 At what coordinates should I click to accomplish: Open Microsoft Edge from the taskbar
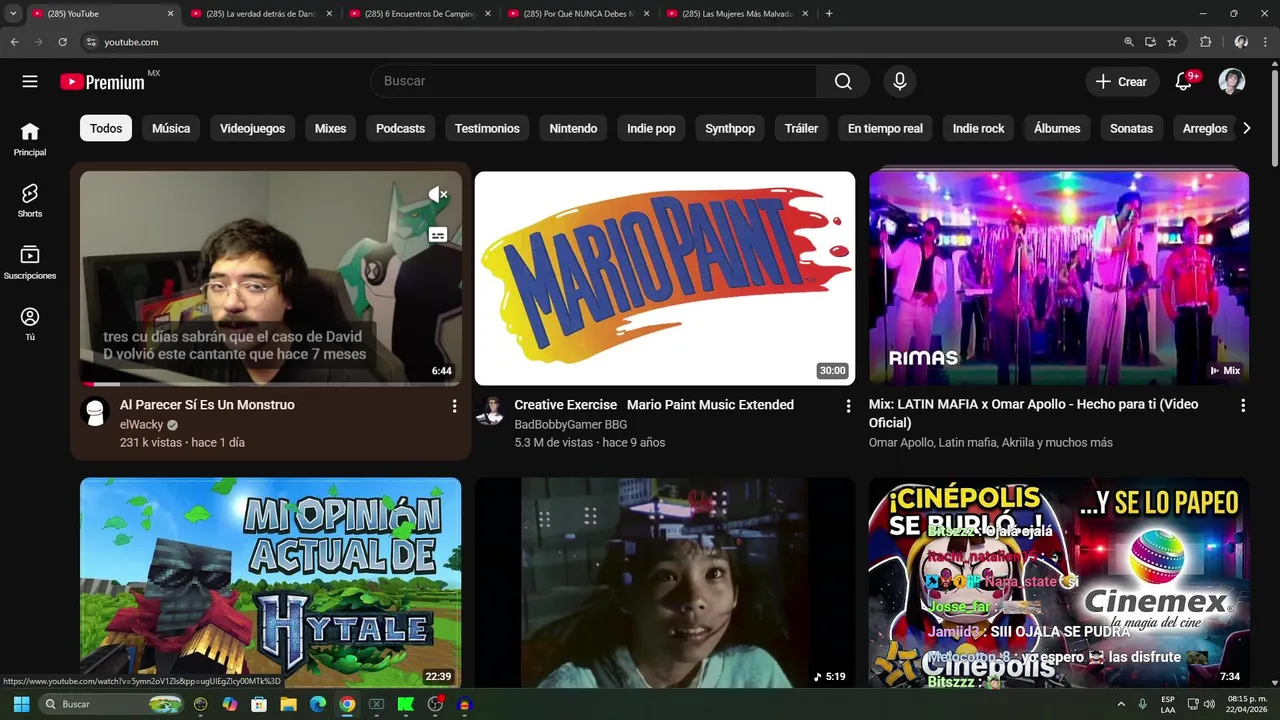318,704
